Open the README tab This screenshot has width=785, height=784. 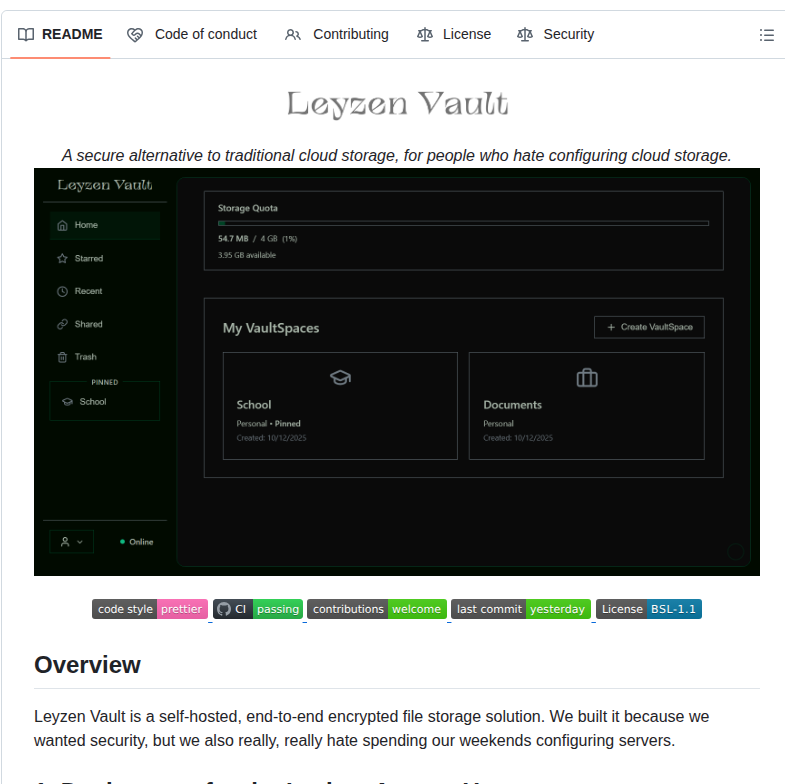pyautogui.click(x=60, y=35)
